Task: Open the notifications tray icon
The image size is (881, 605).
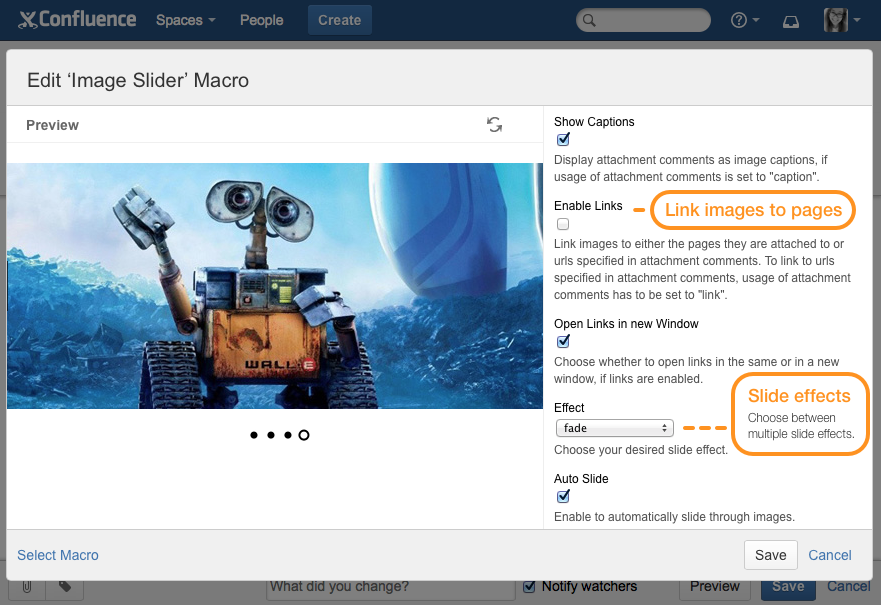Action: [x=791, y=21]
